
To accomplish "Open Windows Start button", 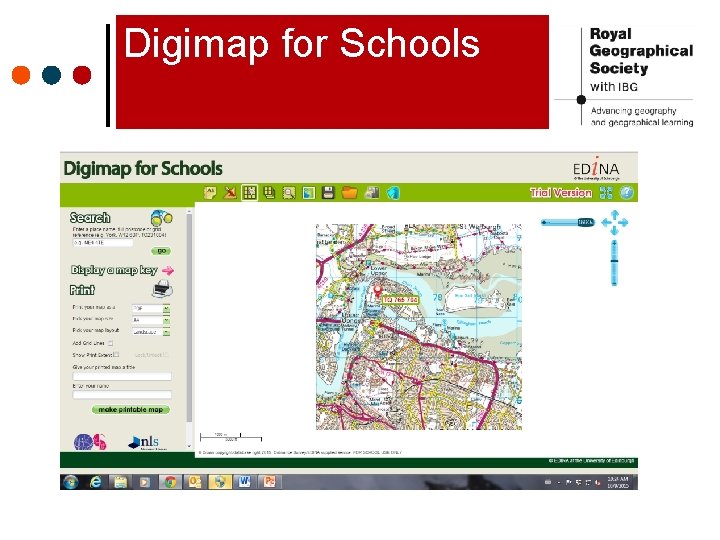I will point(71,482).
